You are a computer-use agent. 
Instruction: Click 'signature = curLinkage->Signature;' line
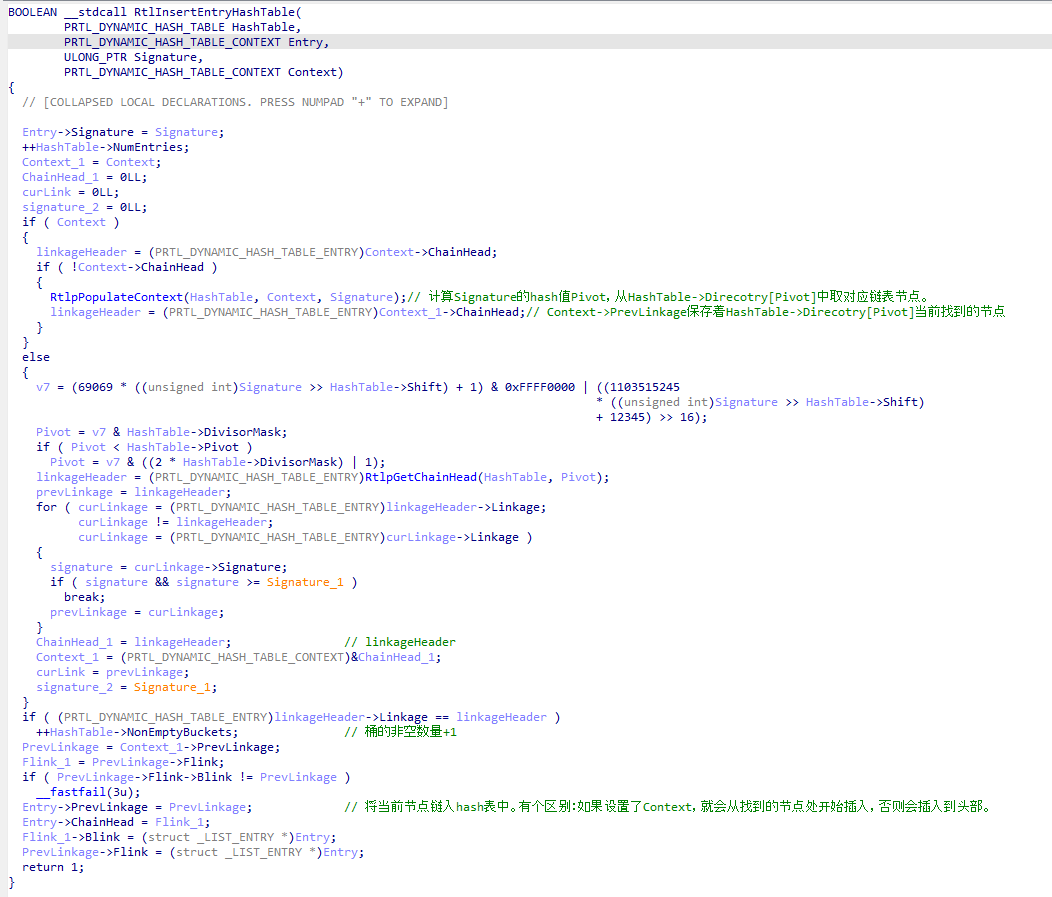point(168,567)
